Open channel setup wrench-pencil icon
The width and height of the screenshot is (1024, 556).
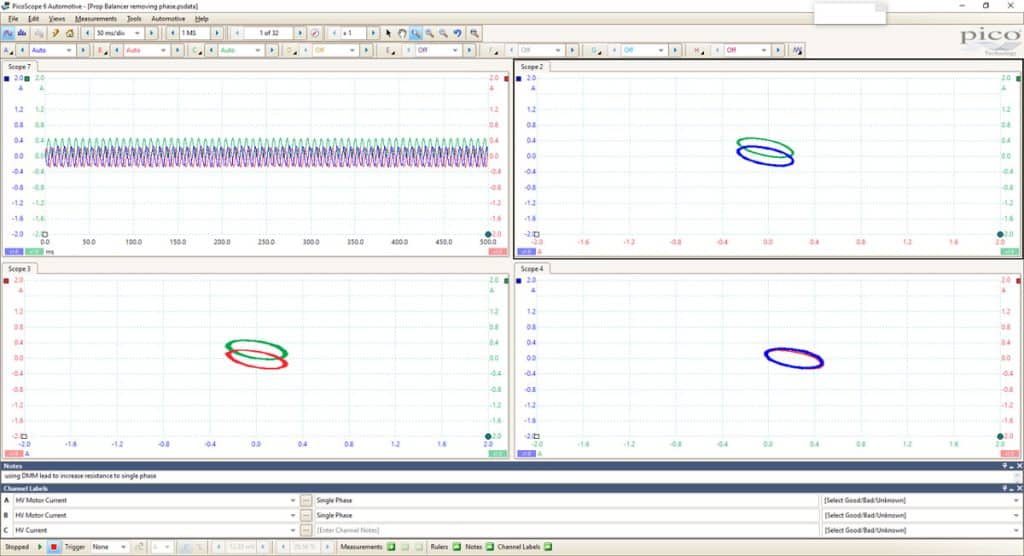(56, 33)
